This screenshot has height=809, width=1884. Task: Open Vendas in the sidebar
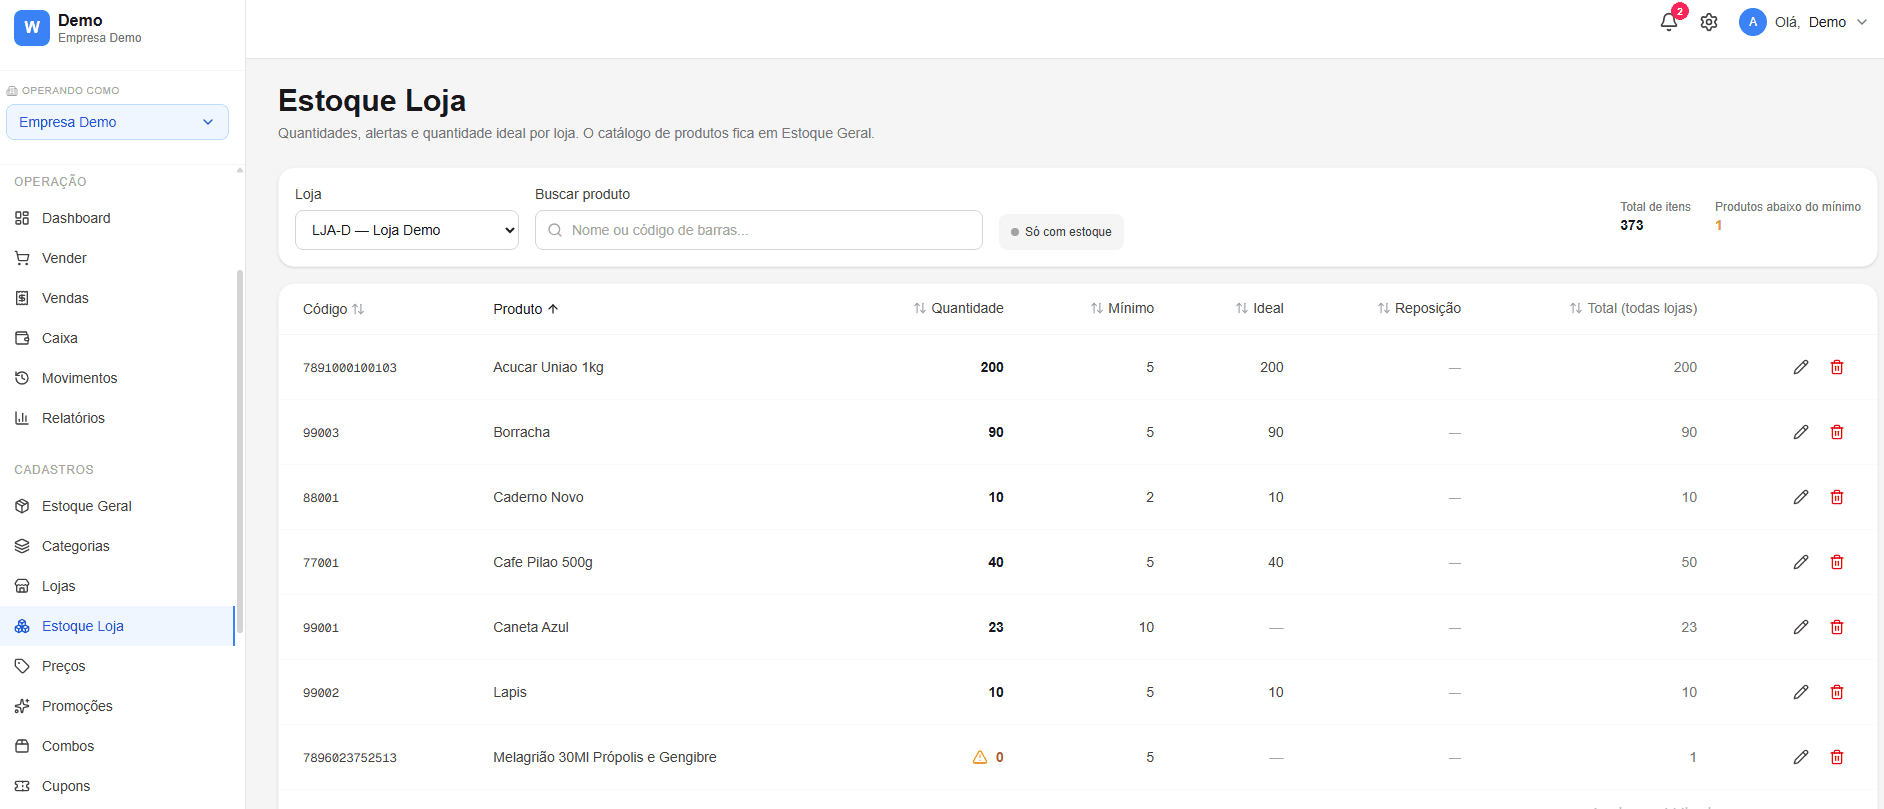(117, 298)
